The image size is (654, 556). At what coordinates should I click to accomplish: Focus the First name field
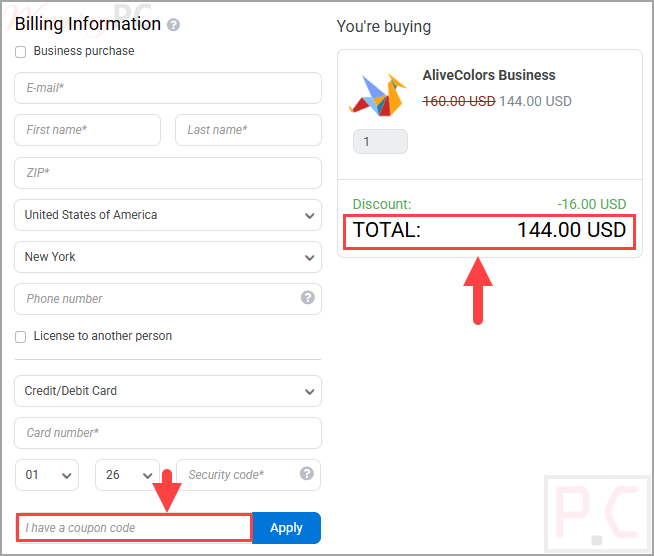88,130
